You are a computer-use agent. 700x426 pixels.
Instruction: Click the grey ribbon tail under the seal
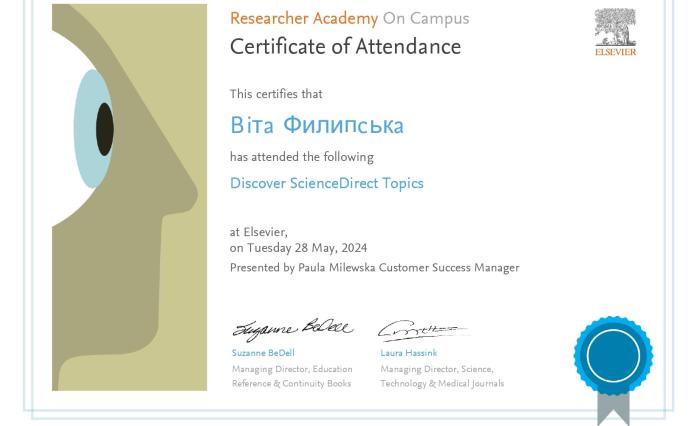[613, 408]
